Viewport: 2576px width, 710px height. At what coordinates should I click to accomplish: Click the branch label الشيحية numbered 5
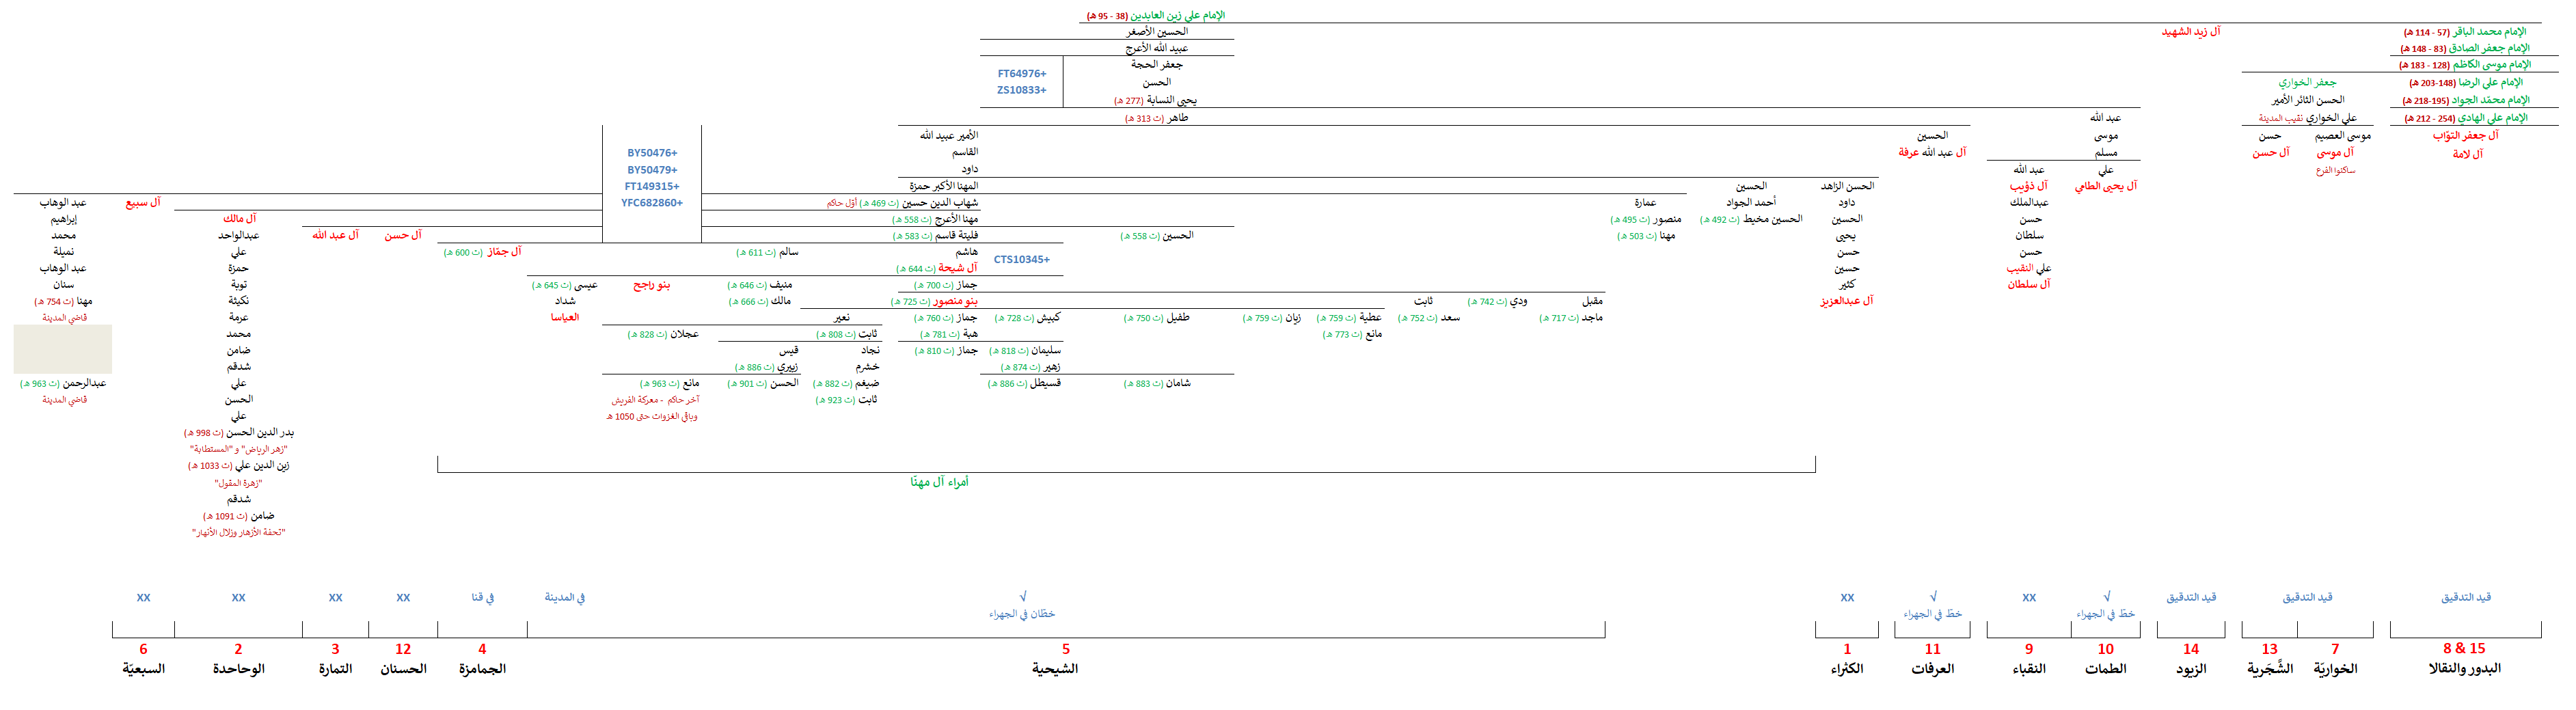click(1055, 669)
